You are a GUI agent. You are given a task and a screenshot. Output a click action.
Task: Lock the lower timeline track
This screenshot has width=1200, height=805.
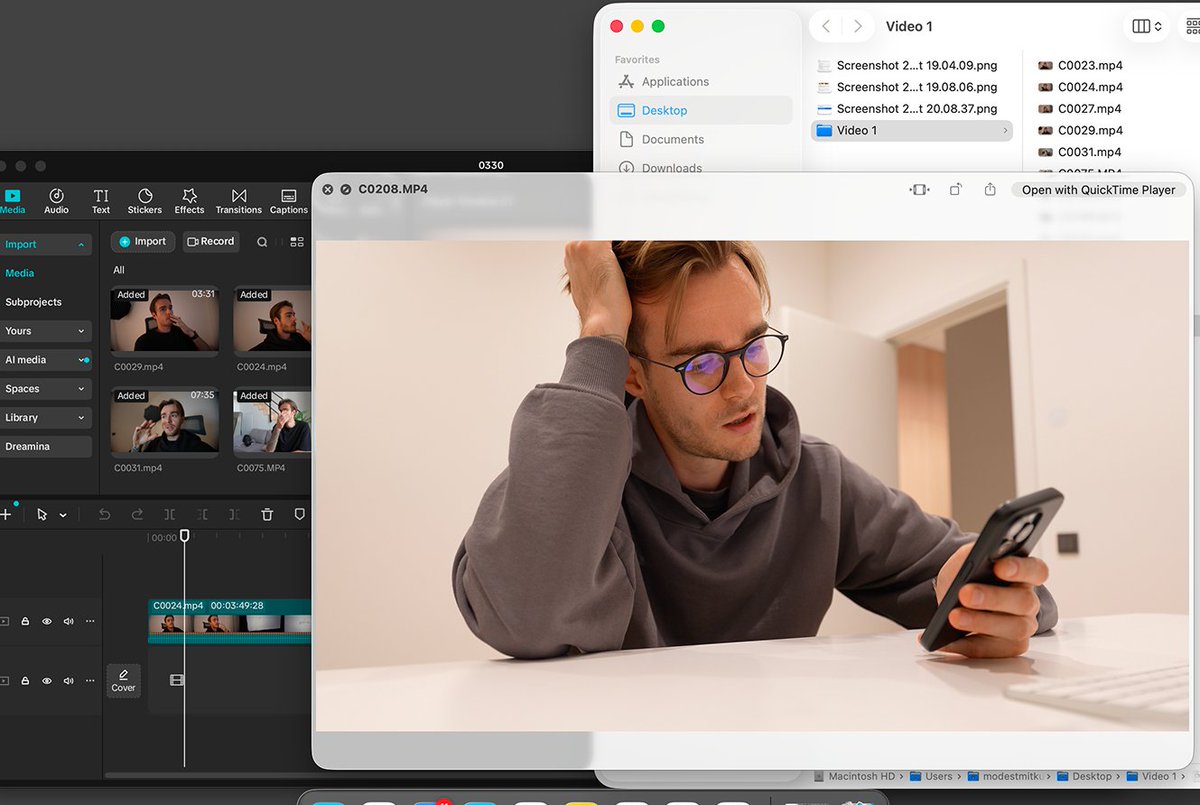tap(25, 681)
